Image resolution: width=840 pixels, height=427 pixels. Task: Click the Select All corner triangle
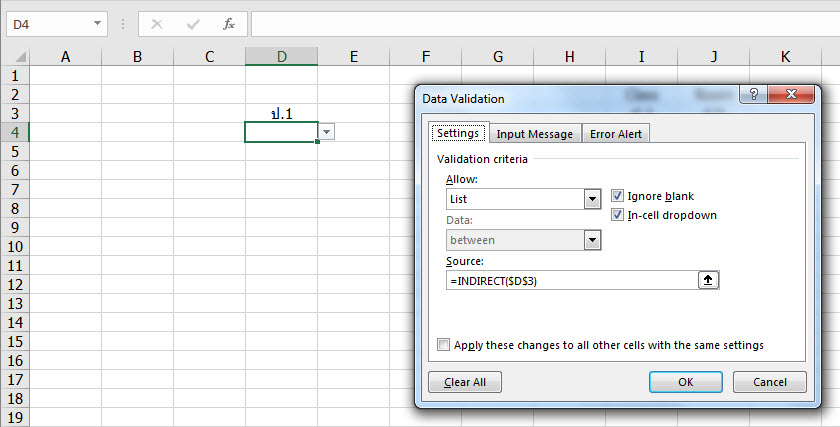click(15, 57)
